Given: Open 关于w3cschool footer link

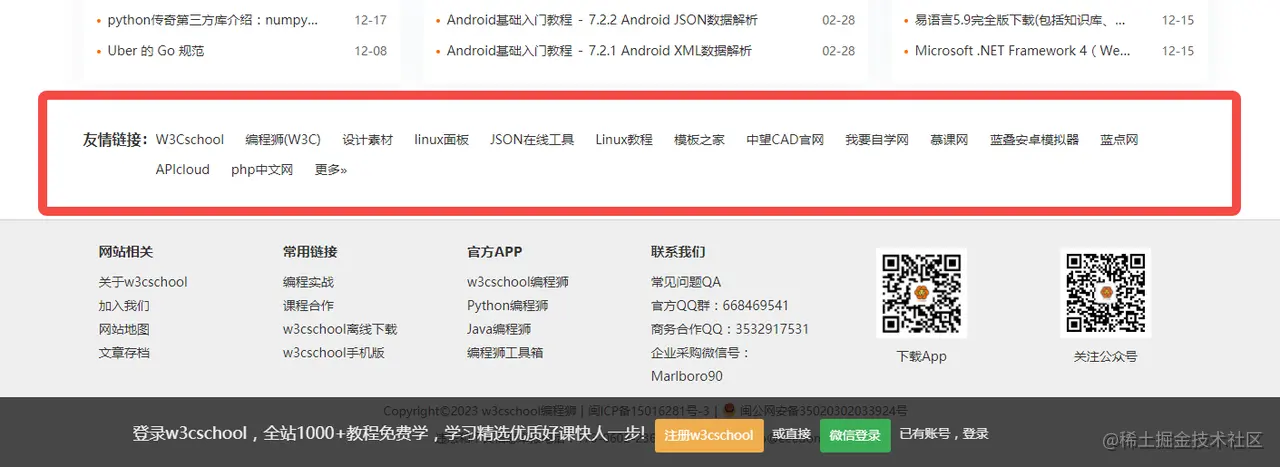Looking at the screenshot, I should pos(143,282).
